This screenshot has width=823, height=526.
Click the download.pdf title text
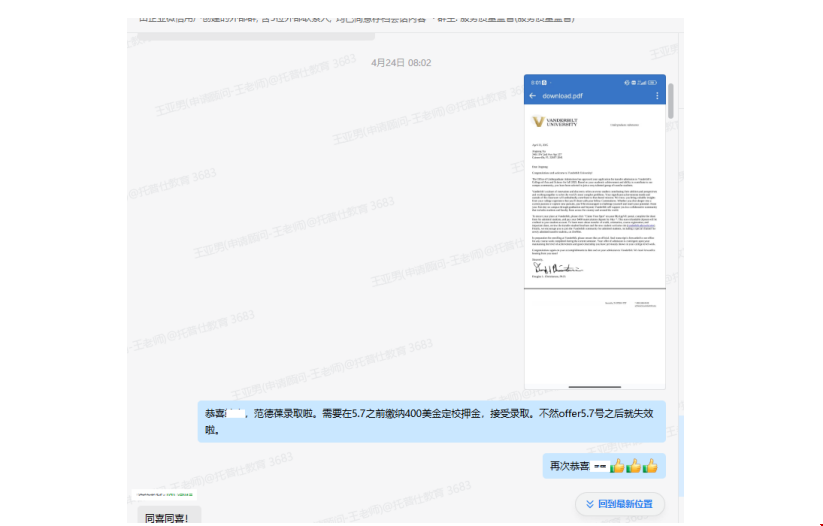tap(562, 96)
